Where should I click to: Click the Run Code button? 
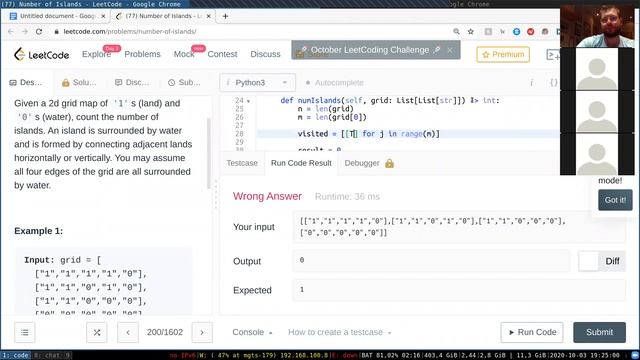tap(532, 332)
